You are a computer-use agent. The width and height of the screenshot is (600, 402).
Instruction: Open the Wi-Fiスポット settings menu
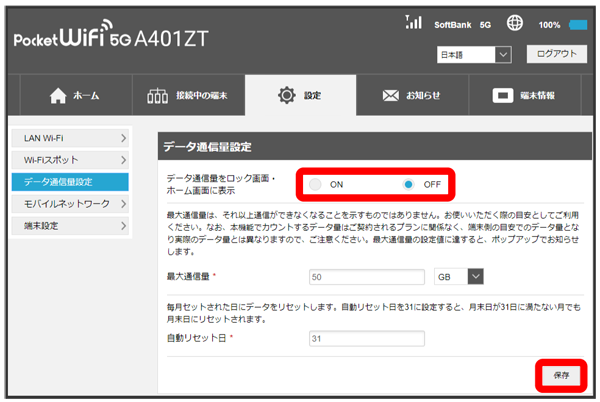tap(70, 159)
